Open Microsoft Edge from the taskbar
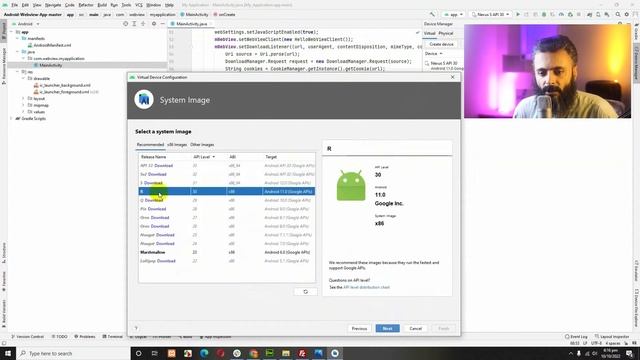This screenshot has height=360, width=640. point(204,353)
